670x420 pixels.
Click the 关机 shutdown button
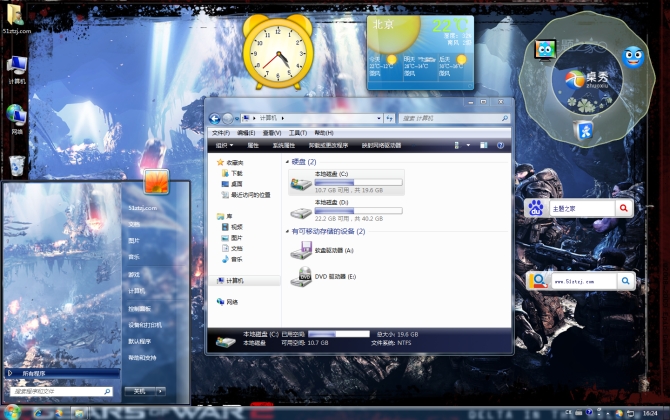[139, 391]
